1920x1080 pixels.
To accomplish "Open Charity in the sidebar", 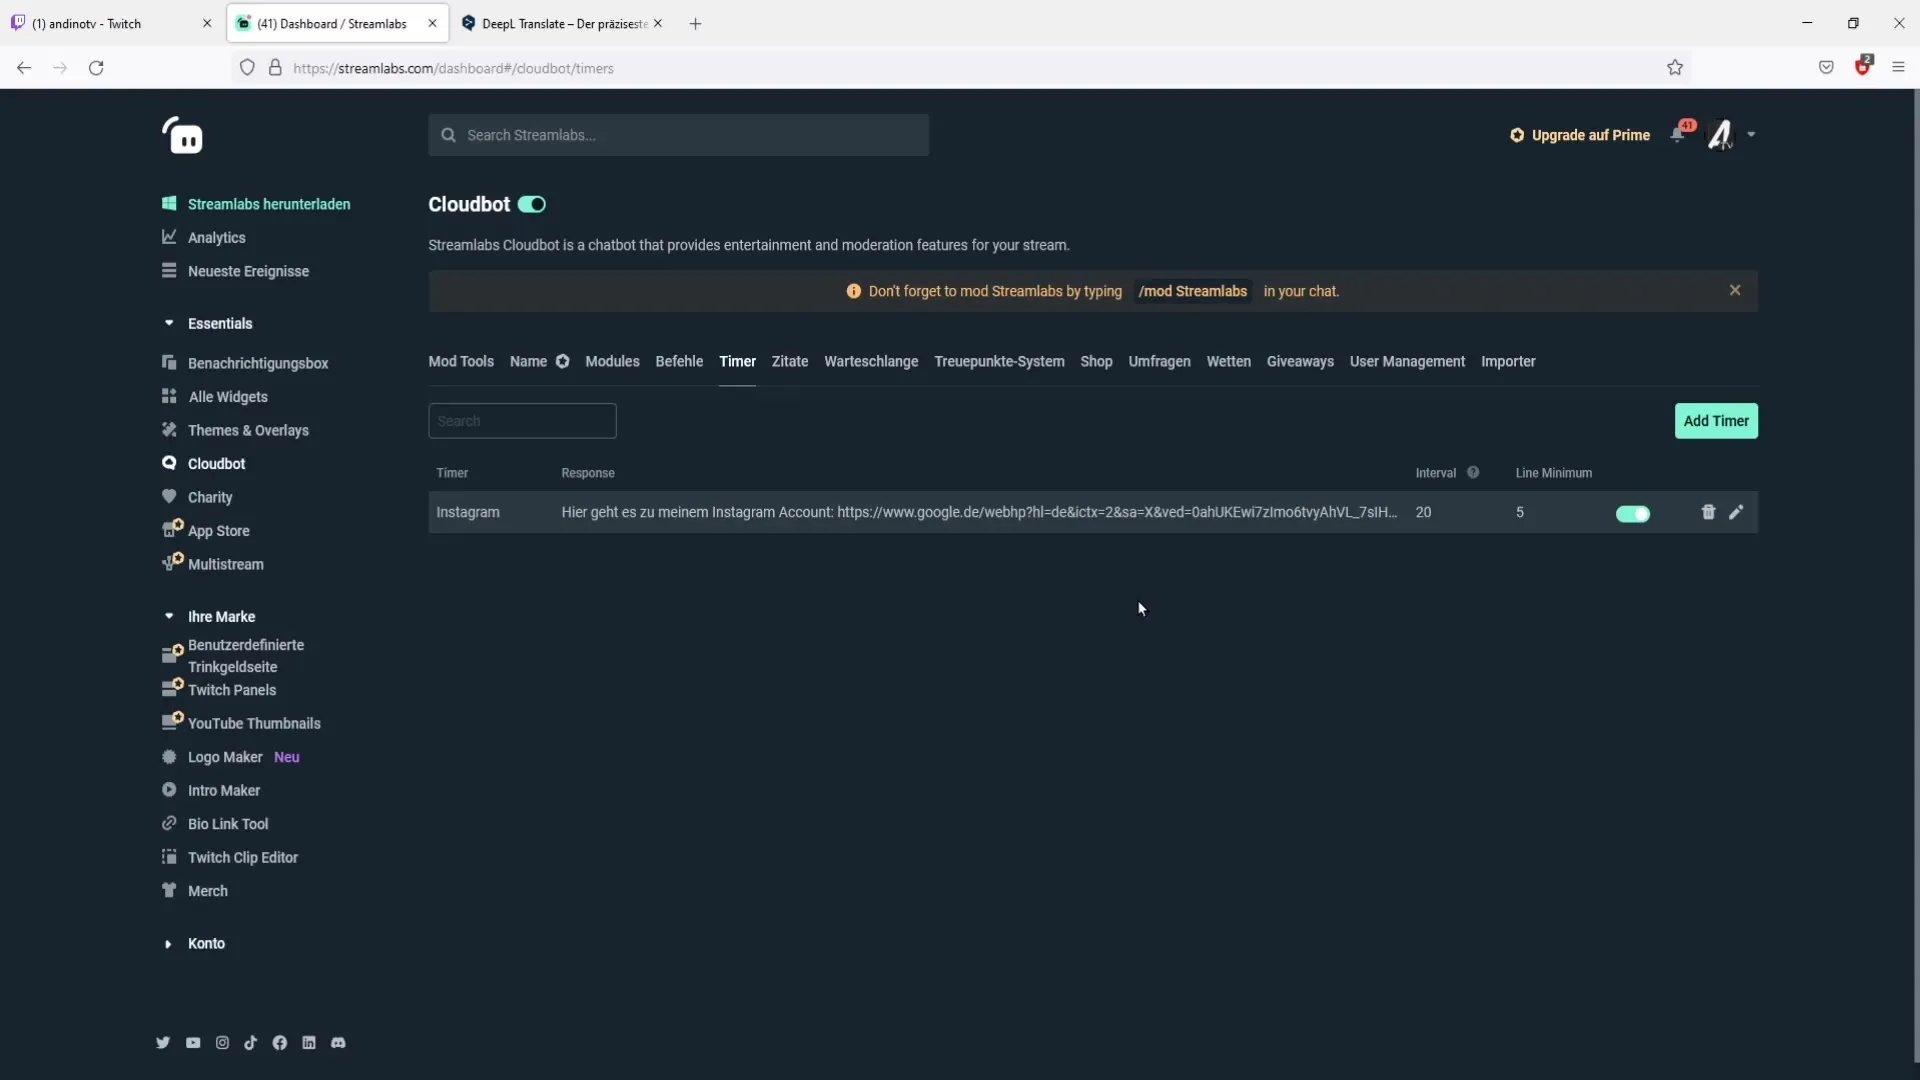I will 197,497.
